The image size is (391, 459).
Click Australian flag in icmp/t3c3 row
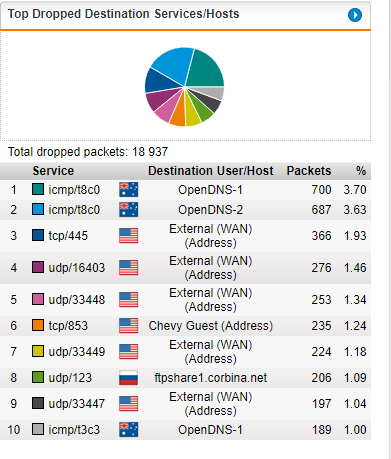(129, 429)
